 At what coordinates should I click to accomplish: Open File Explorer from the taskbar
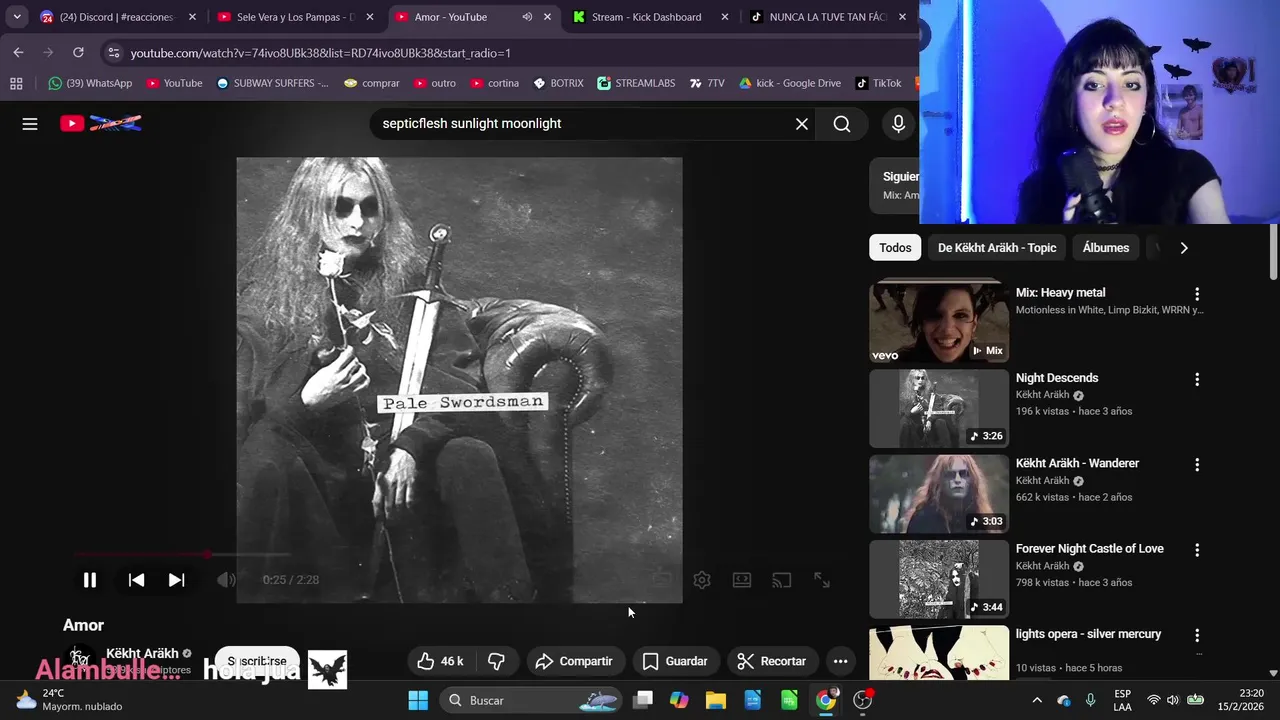pyautogui.click(x=716, y=700)
